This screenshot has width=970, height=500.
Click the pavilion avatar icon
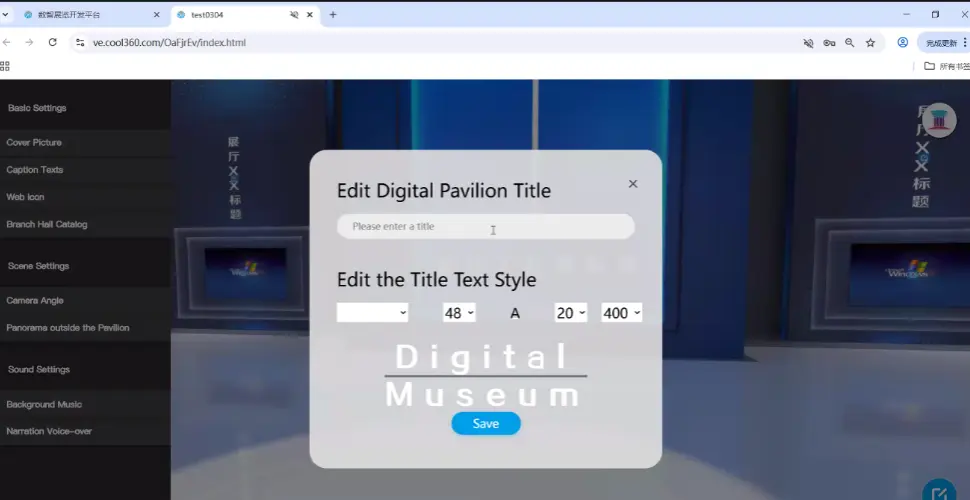coord(939,120)
